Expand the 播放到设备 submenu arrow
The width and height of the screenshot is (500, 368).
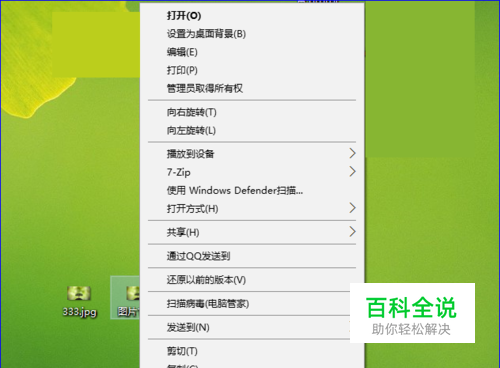pos(352,153)
